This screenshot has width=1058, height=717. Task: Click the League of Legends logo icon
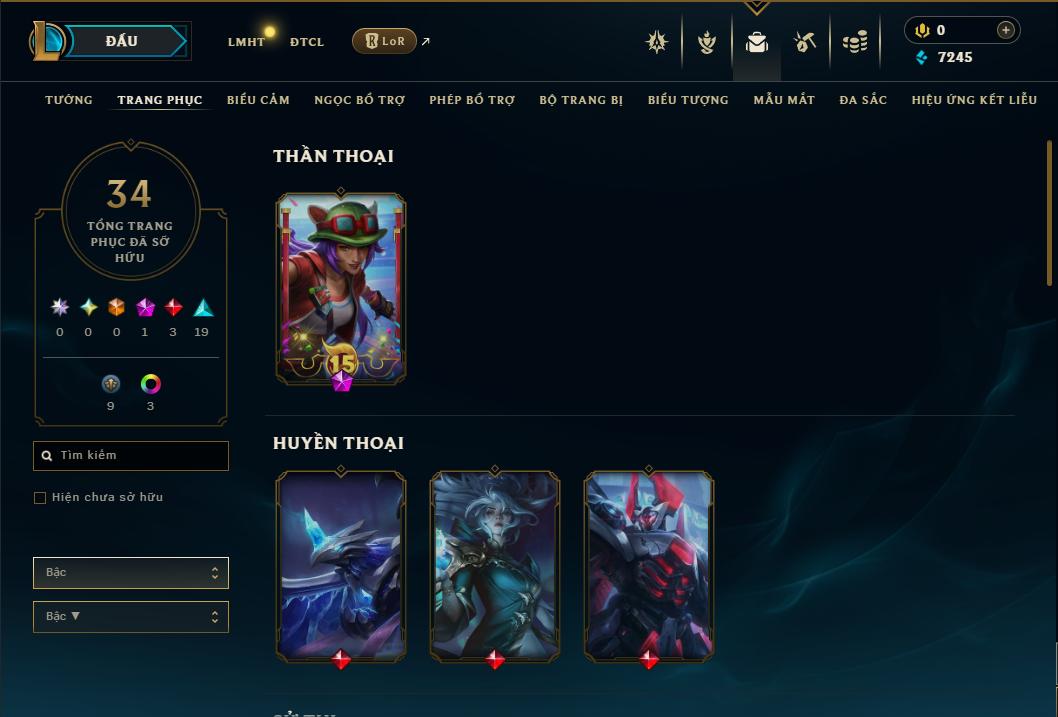pyautogui.click(x=46, y=40)
